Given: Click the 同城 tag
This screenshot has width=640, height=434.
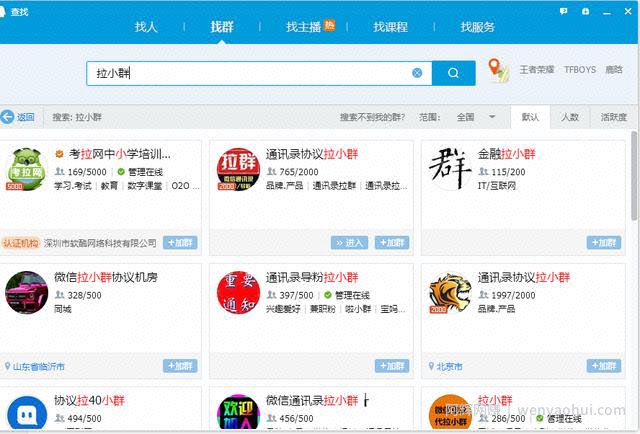Looking at the screenshot, I should (x=63, y=309).
